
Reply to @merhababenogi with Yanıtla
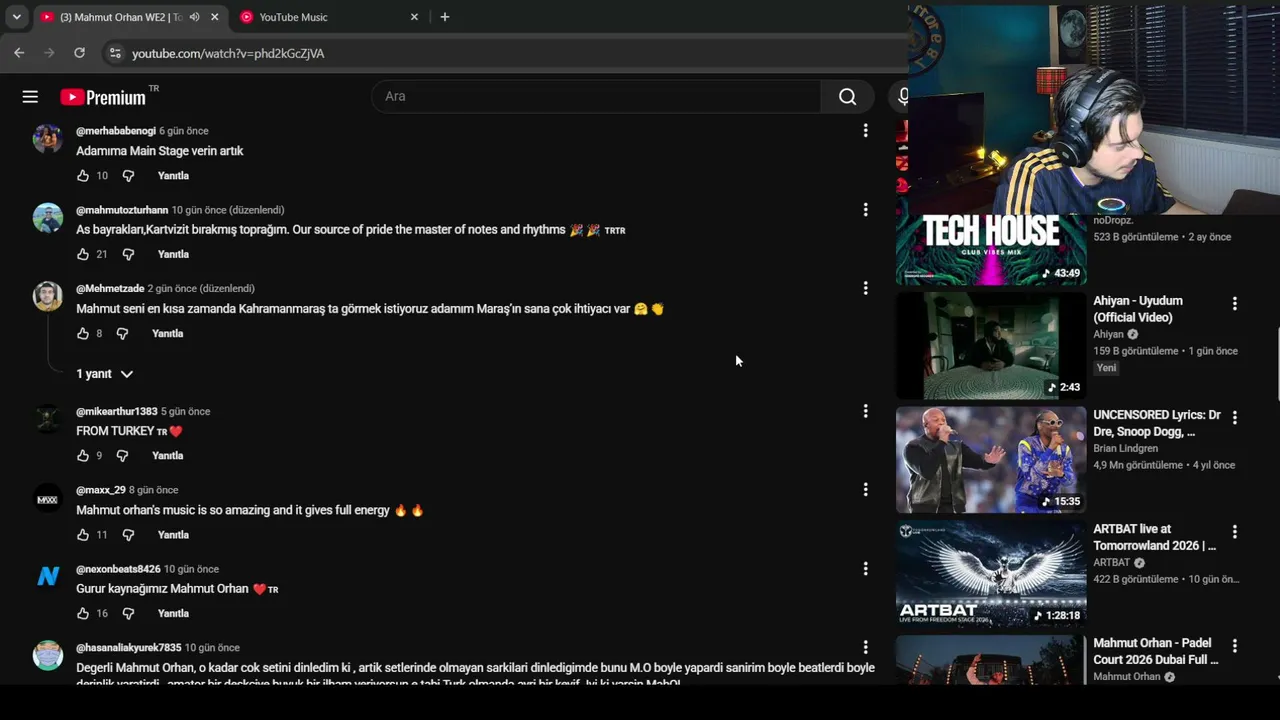click(173, 176)
